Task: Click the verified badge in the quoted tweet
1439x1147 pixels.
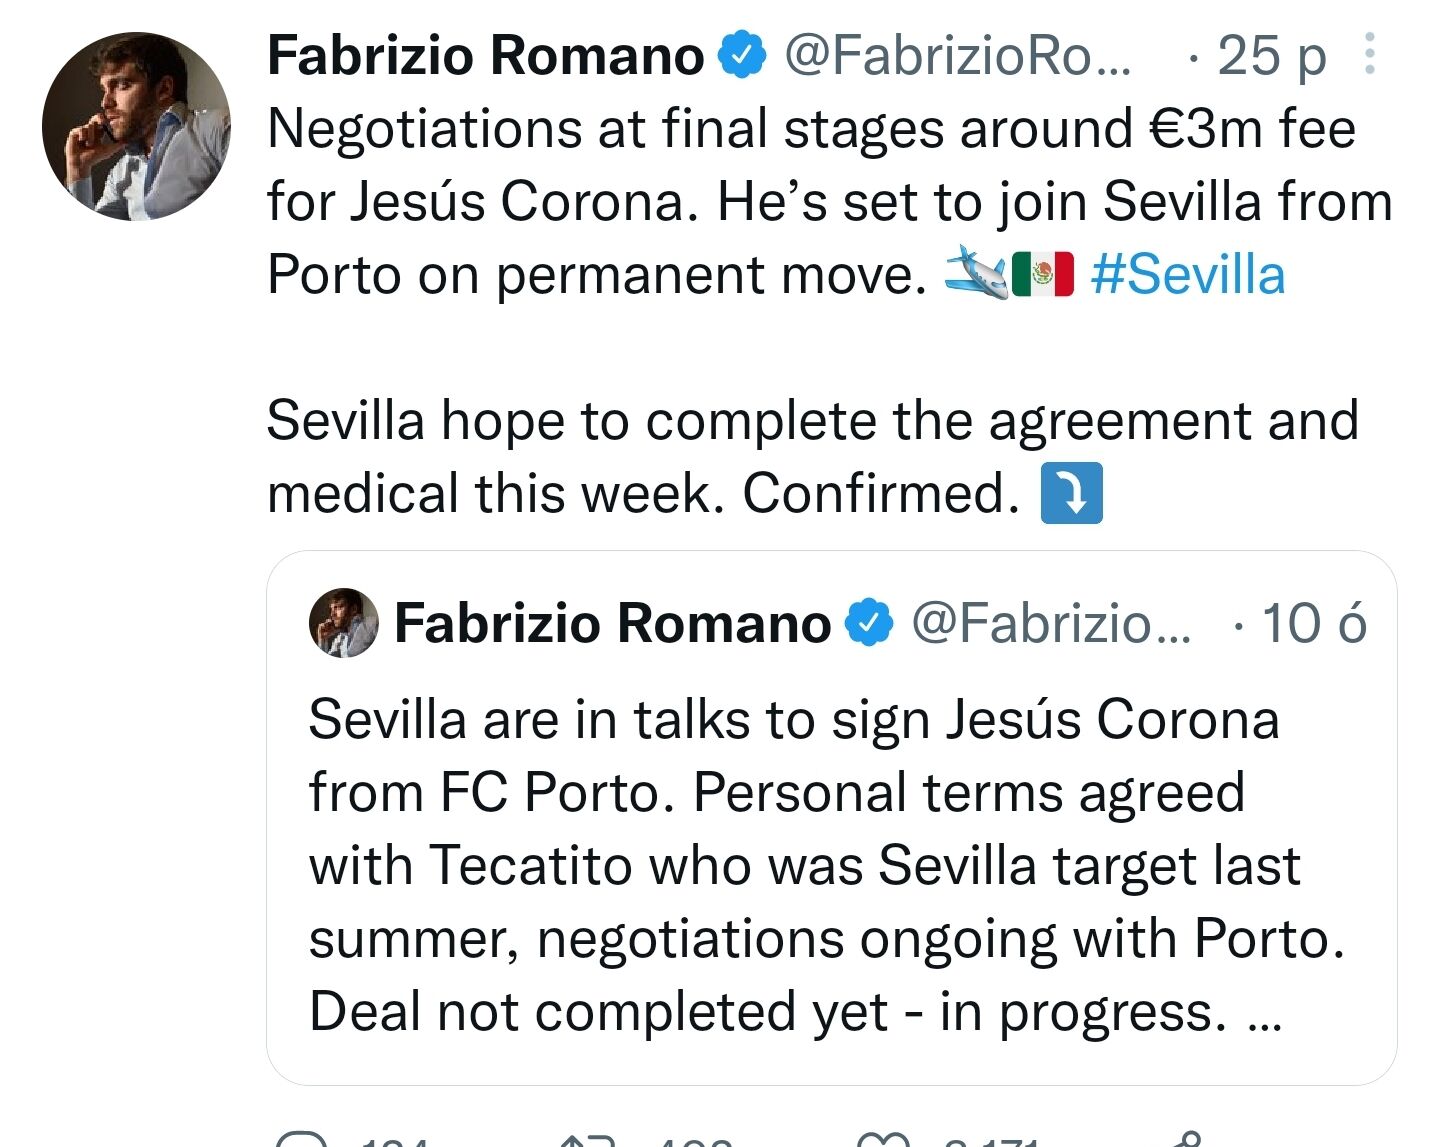Action: (869, 623)
